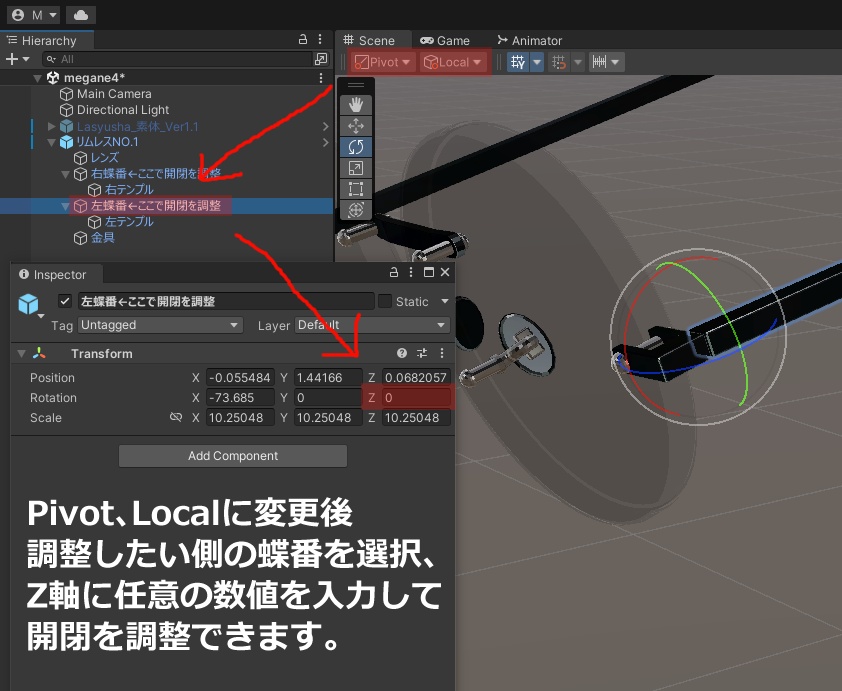Select the Move tool
The height and width of the screenshot is (691, 842).
tap(355, 126)
